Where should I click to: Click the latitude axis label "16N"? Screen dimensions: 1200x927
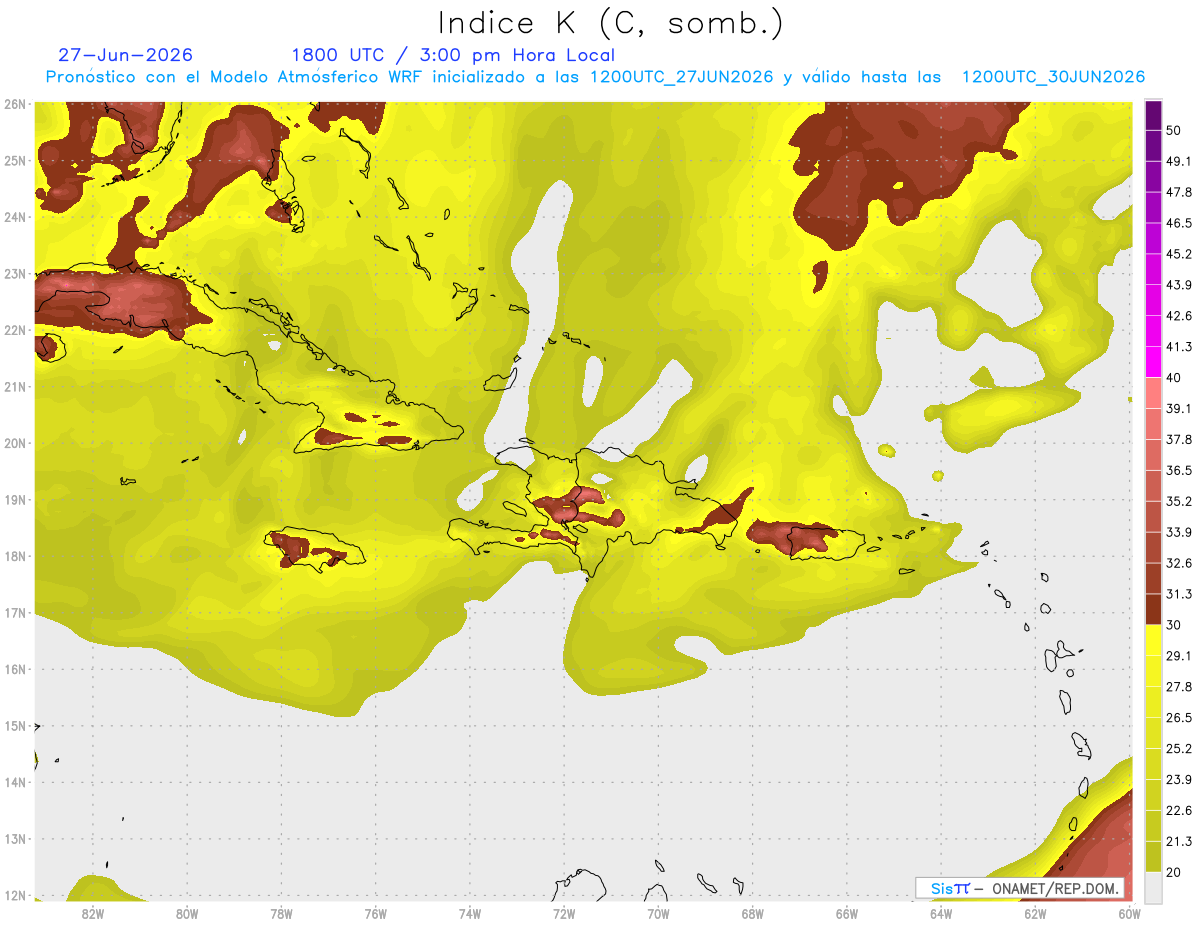click(x=15, y=669)
